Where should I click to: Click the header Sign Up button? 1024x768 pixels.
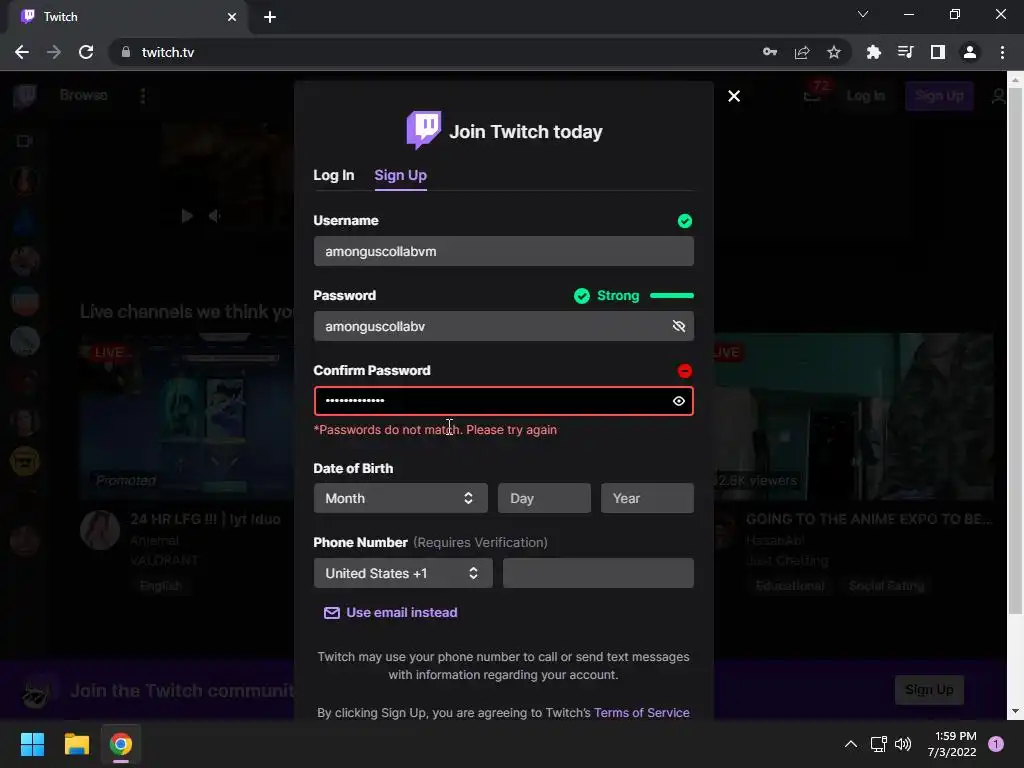pos(939,96)
